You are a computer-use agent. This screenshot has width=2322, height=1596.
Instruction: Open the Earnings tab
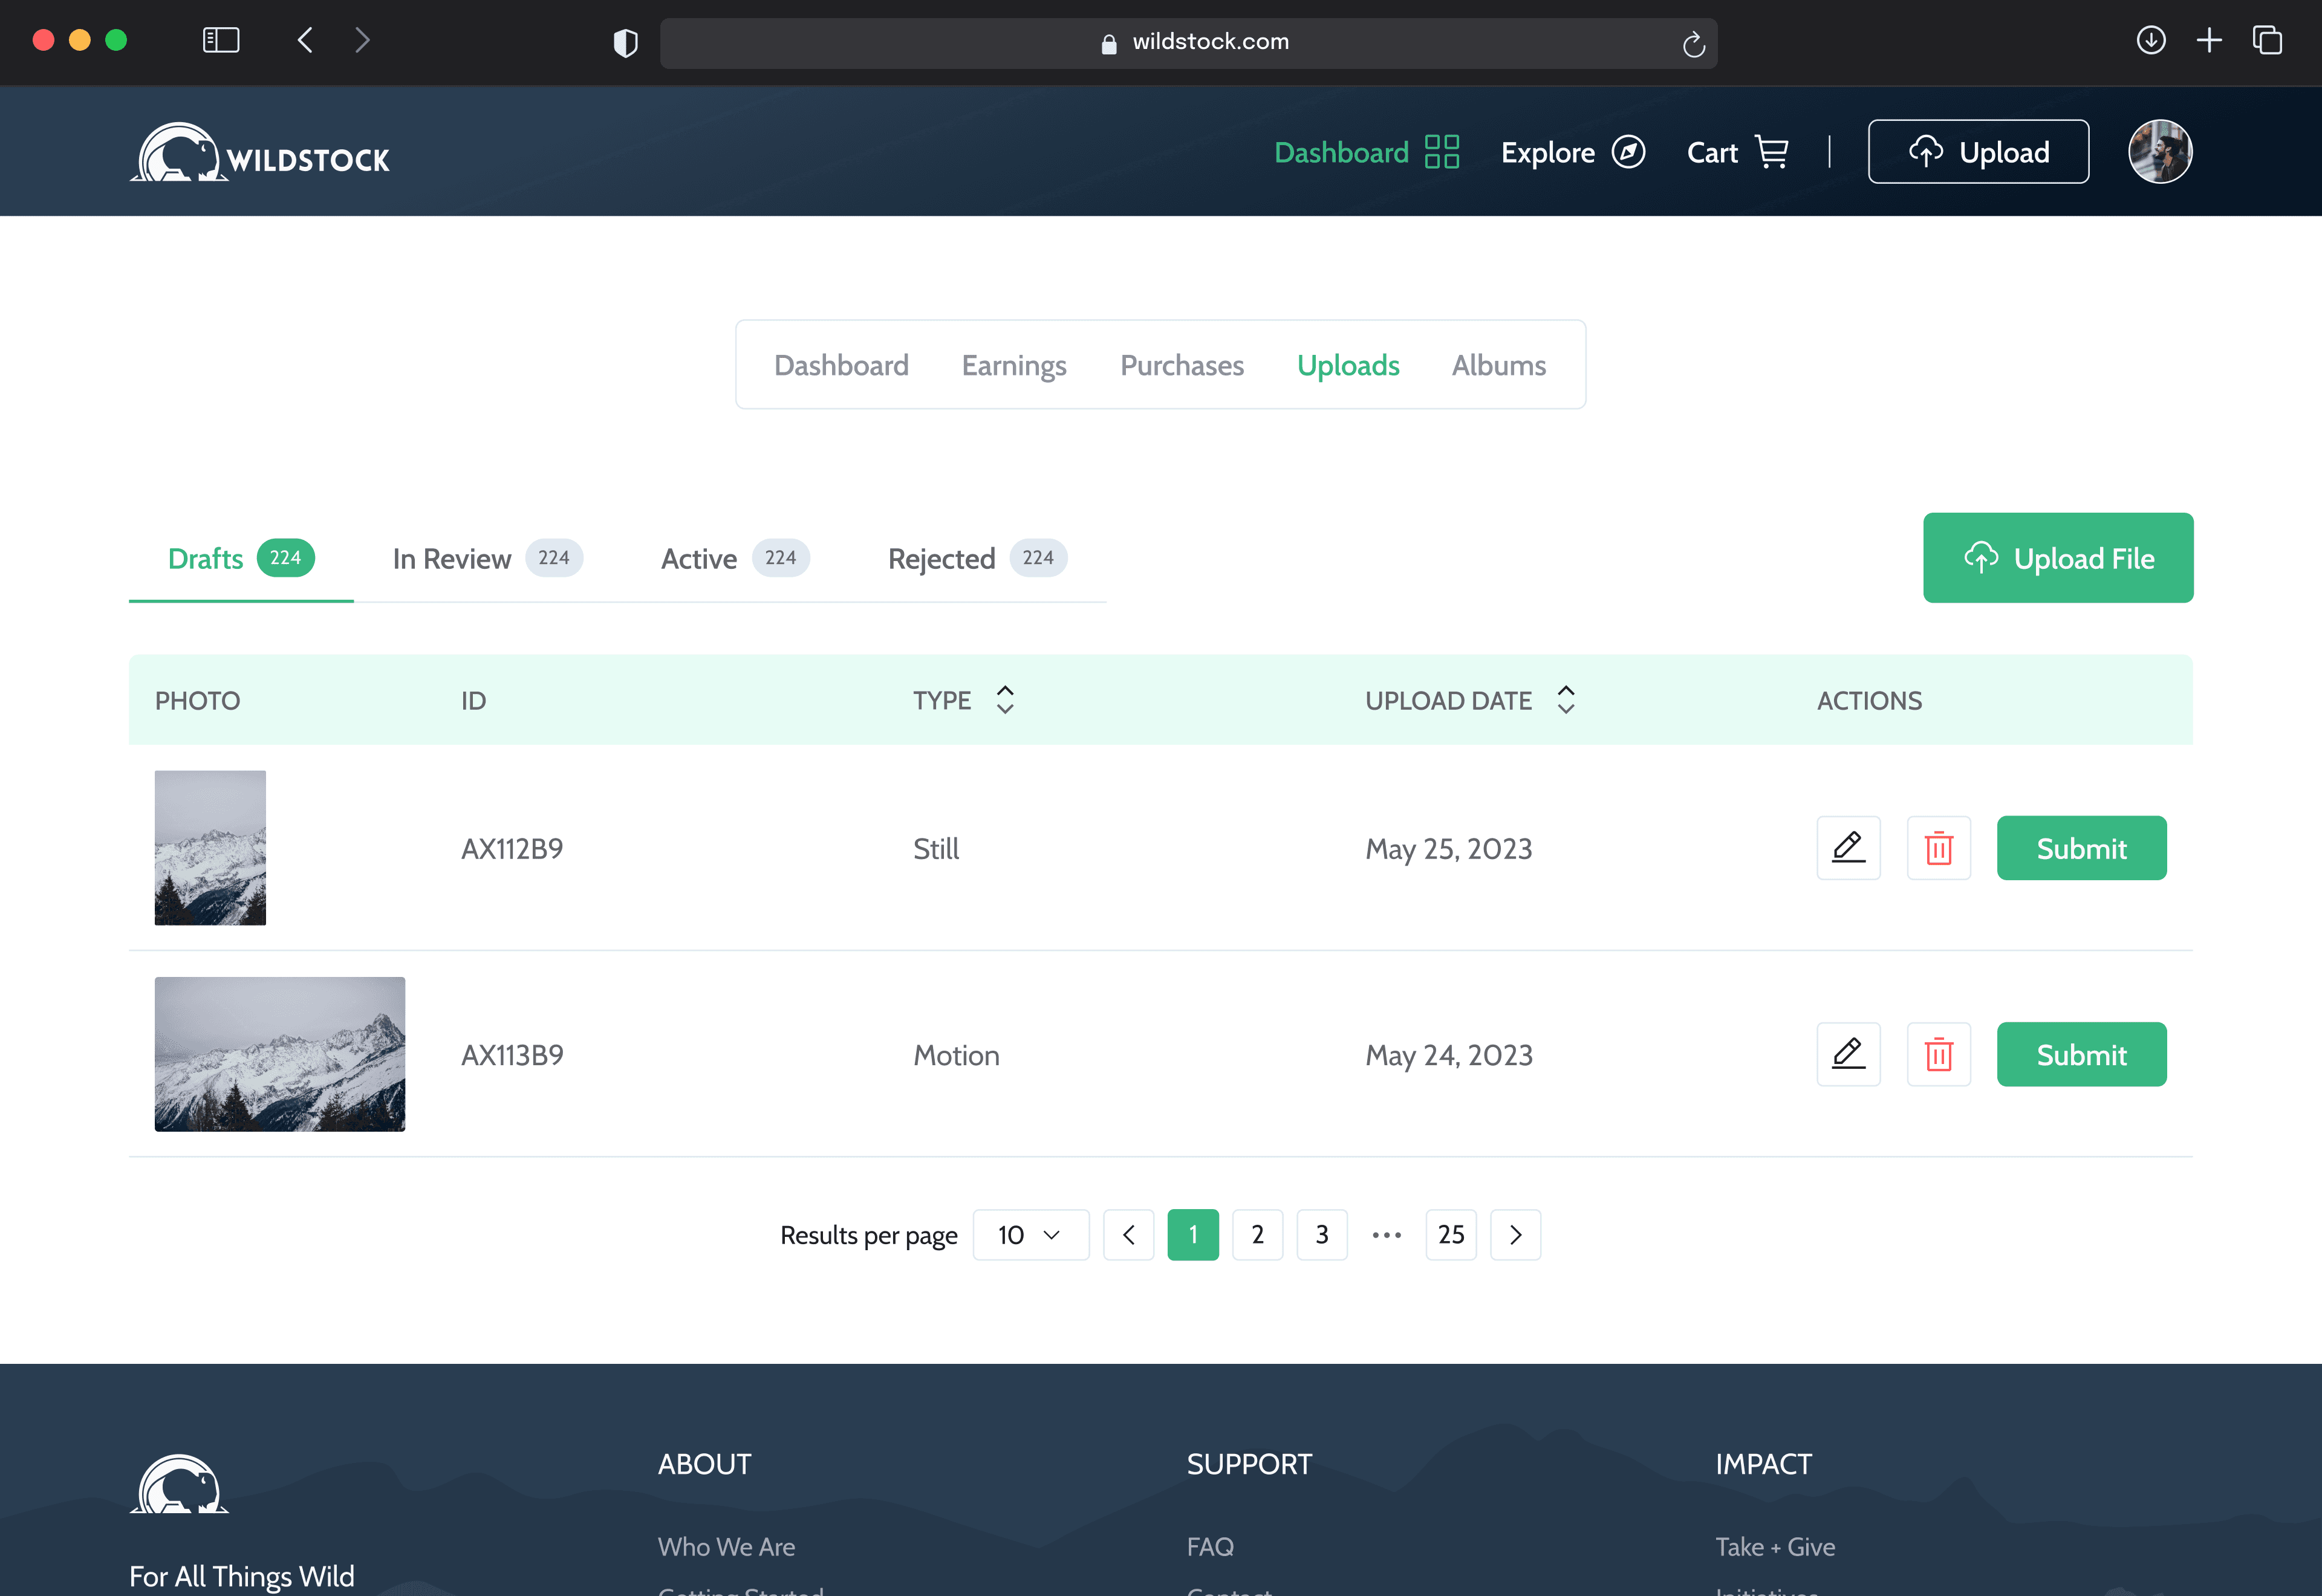click(x=1013, y=365)
